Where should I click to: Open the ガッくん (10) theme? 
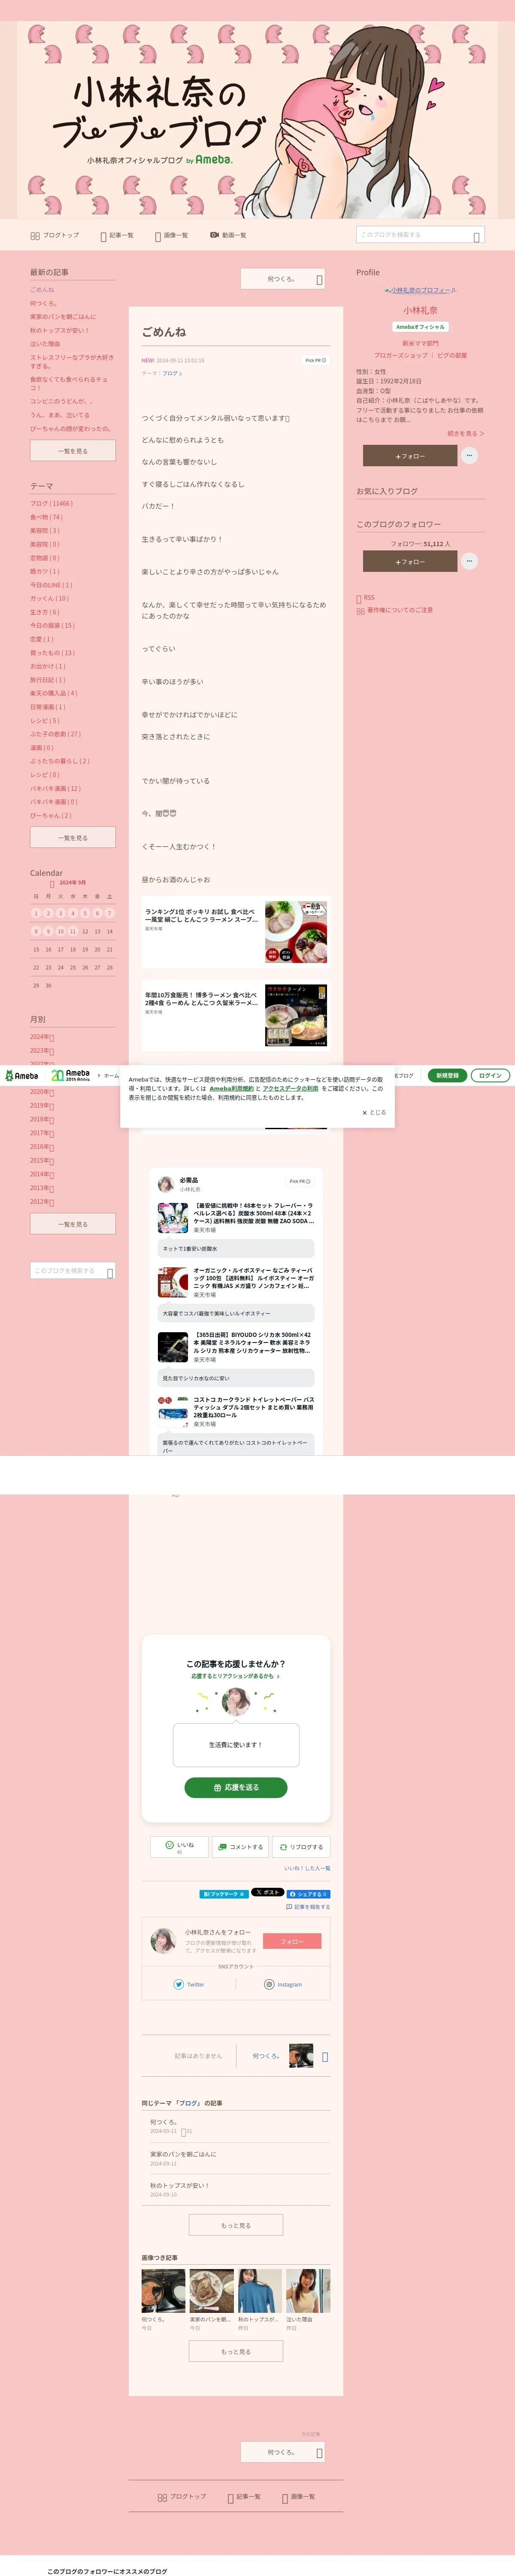pyautogui.click(x=49, y=598)
